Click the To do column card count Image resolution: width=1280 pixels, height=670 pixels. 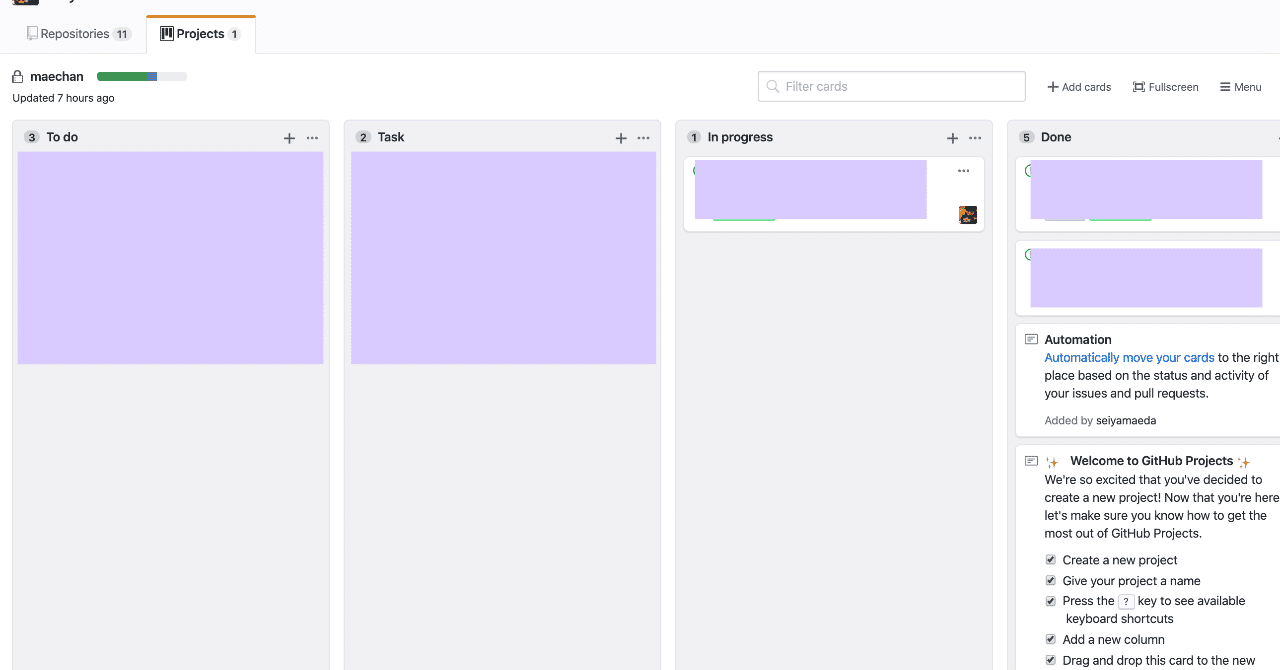pyautogui.click(x=32, y=138)
